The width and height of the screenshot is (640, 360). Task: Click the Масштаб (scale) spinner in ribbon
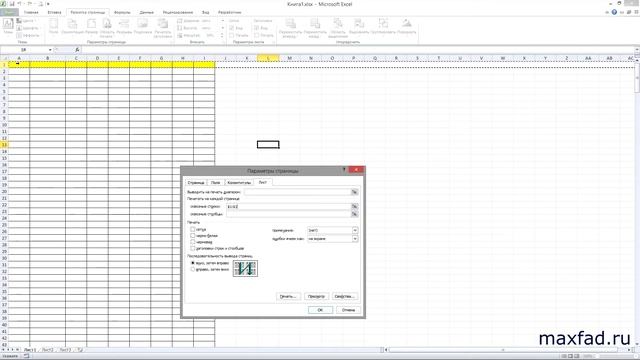pos(222,36)
